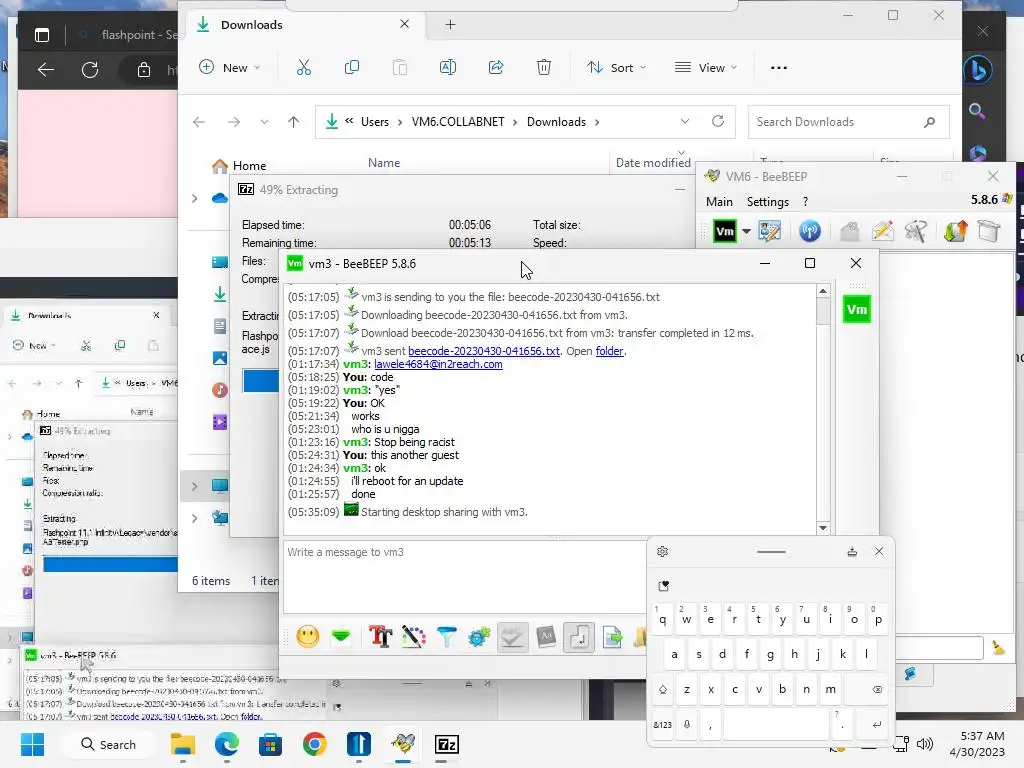This screenshot has width=1024, height=768.
Task: Go up one folder level in Explorer
Action: pos(293,122)
